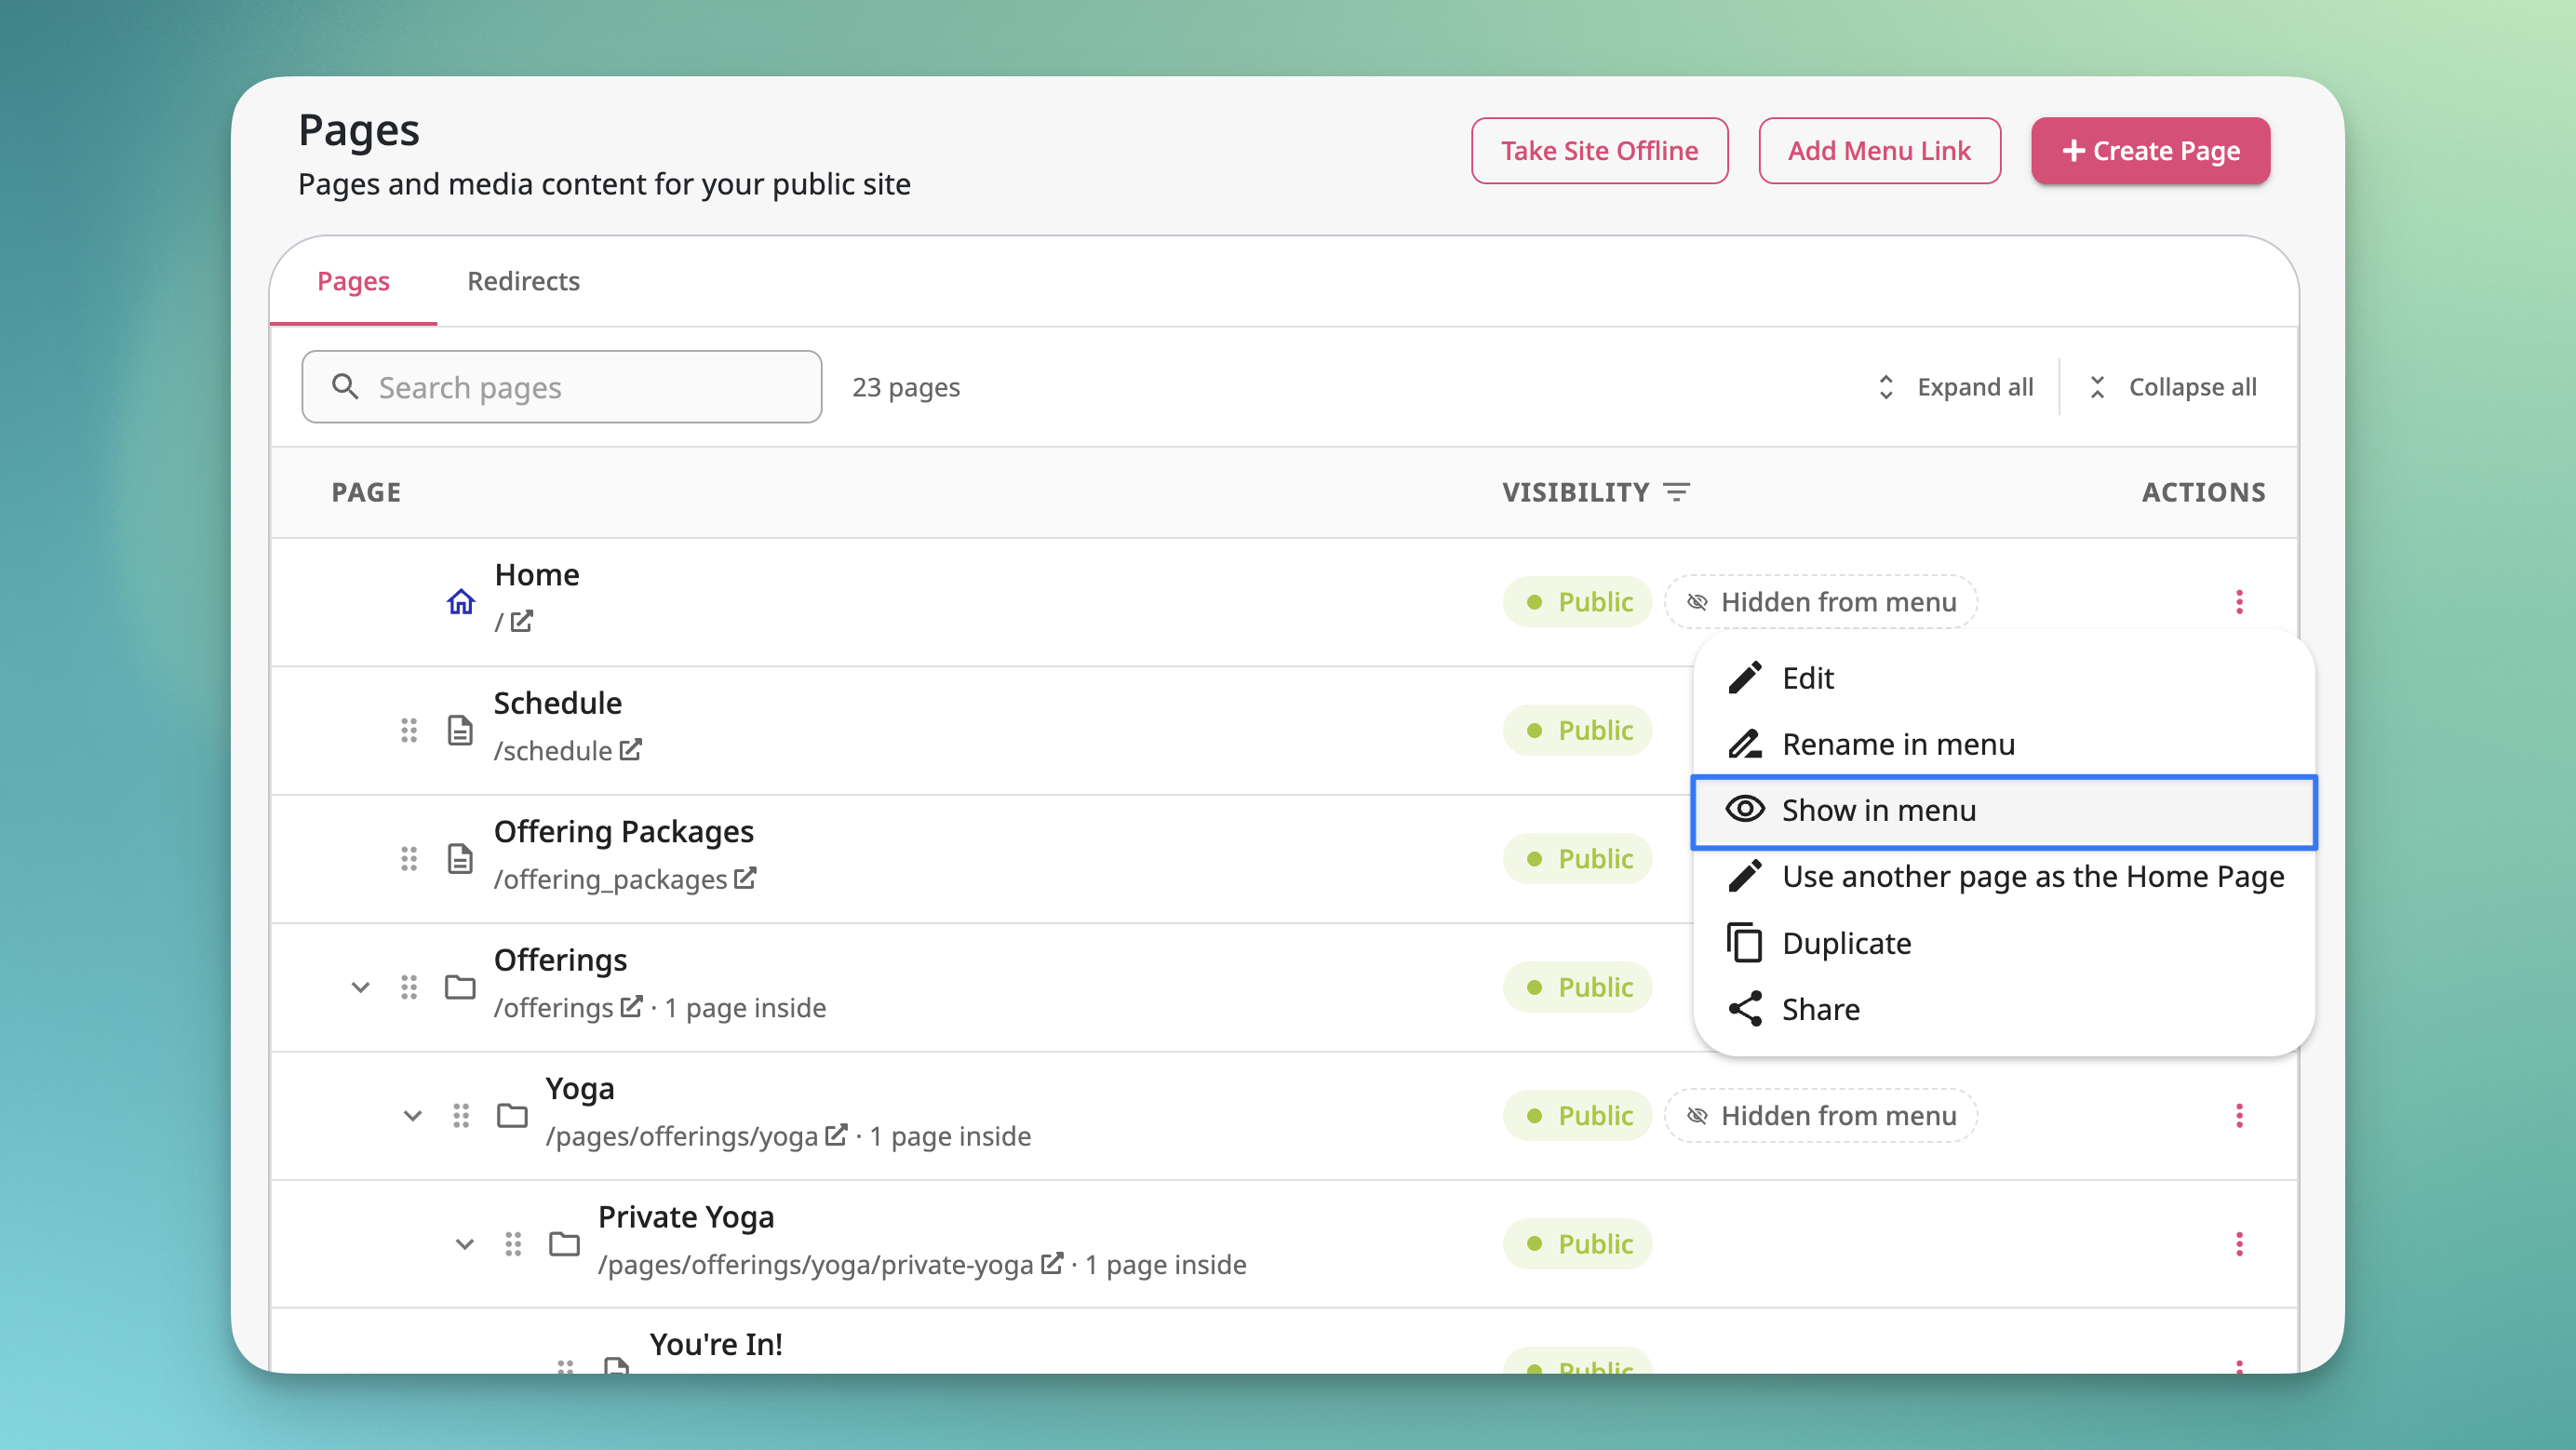Open the /offerings external link icon

pos(631,1006)
